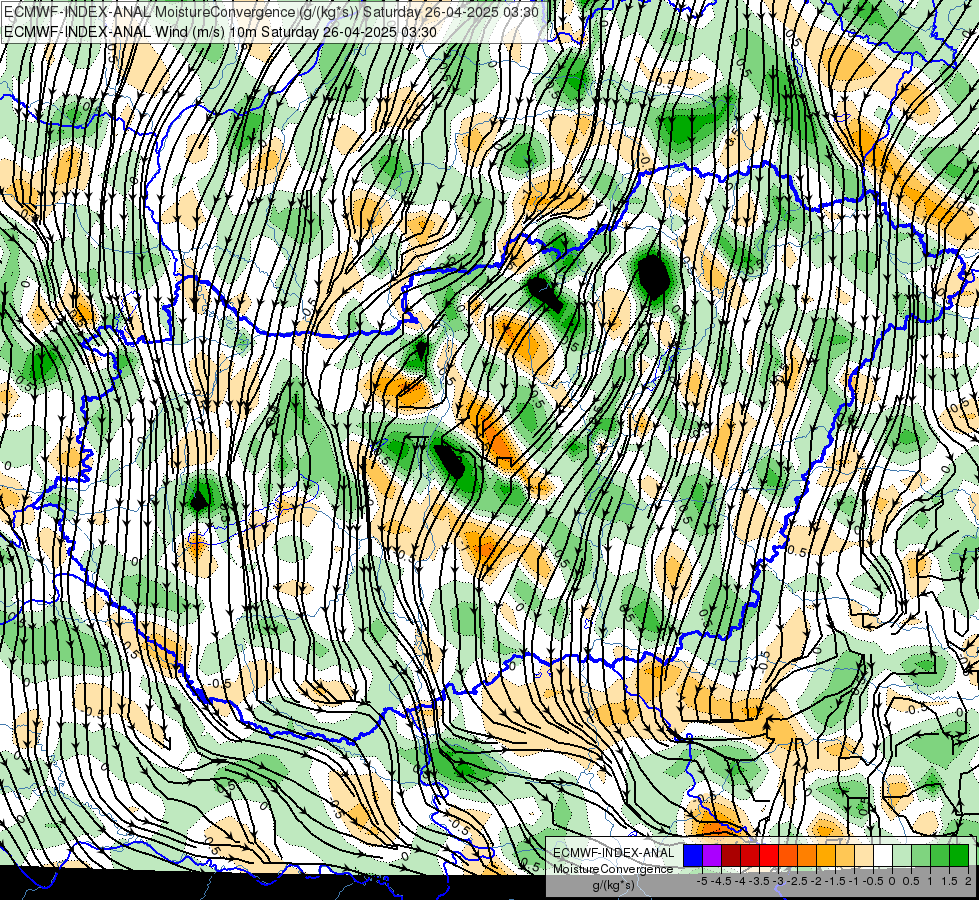Screen dimensions: 979x900
Task: Click the legend word MoistureConvergence
Action: [613, 869]
